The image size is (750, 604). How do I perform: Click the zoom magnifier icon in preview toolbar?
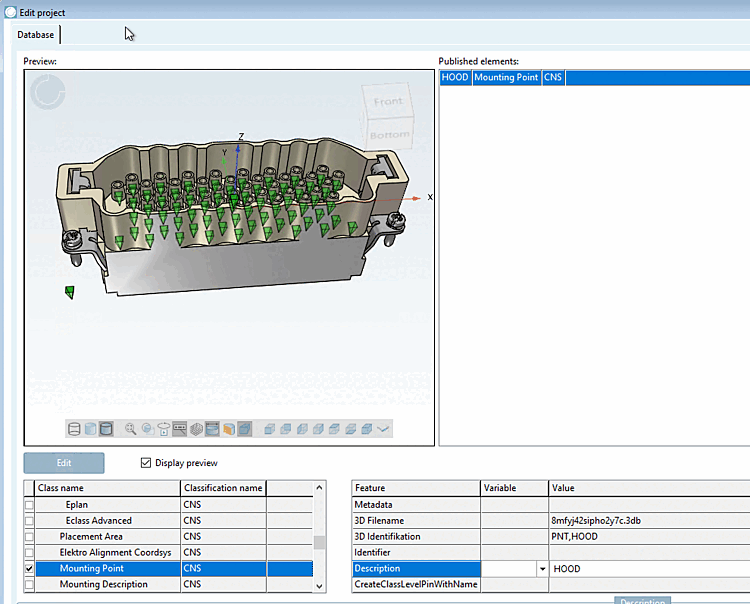pyautogui.click(x=130, y=429)
